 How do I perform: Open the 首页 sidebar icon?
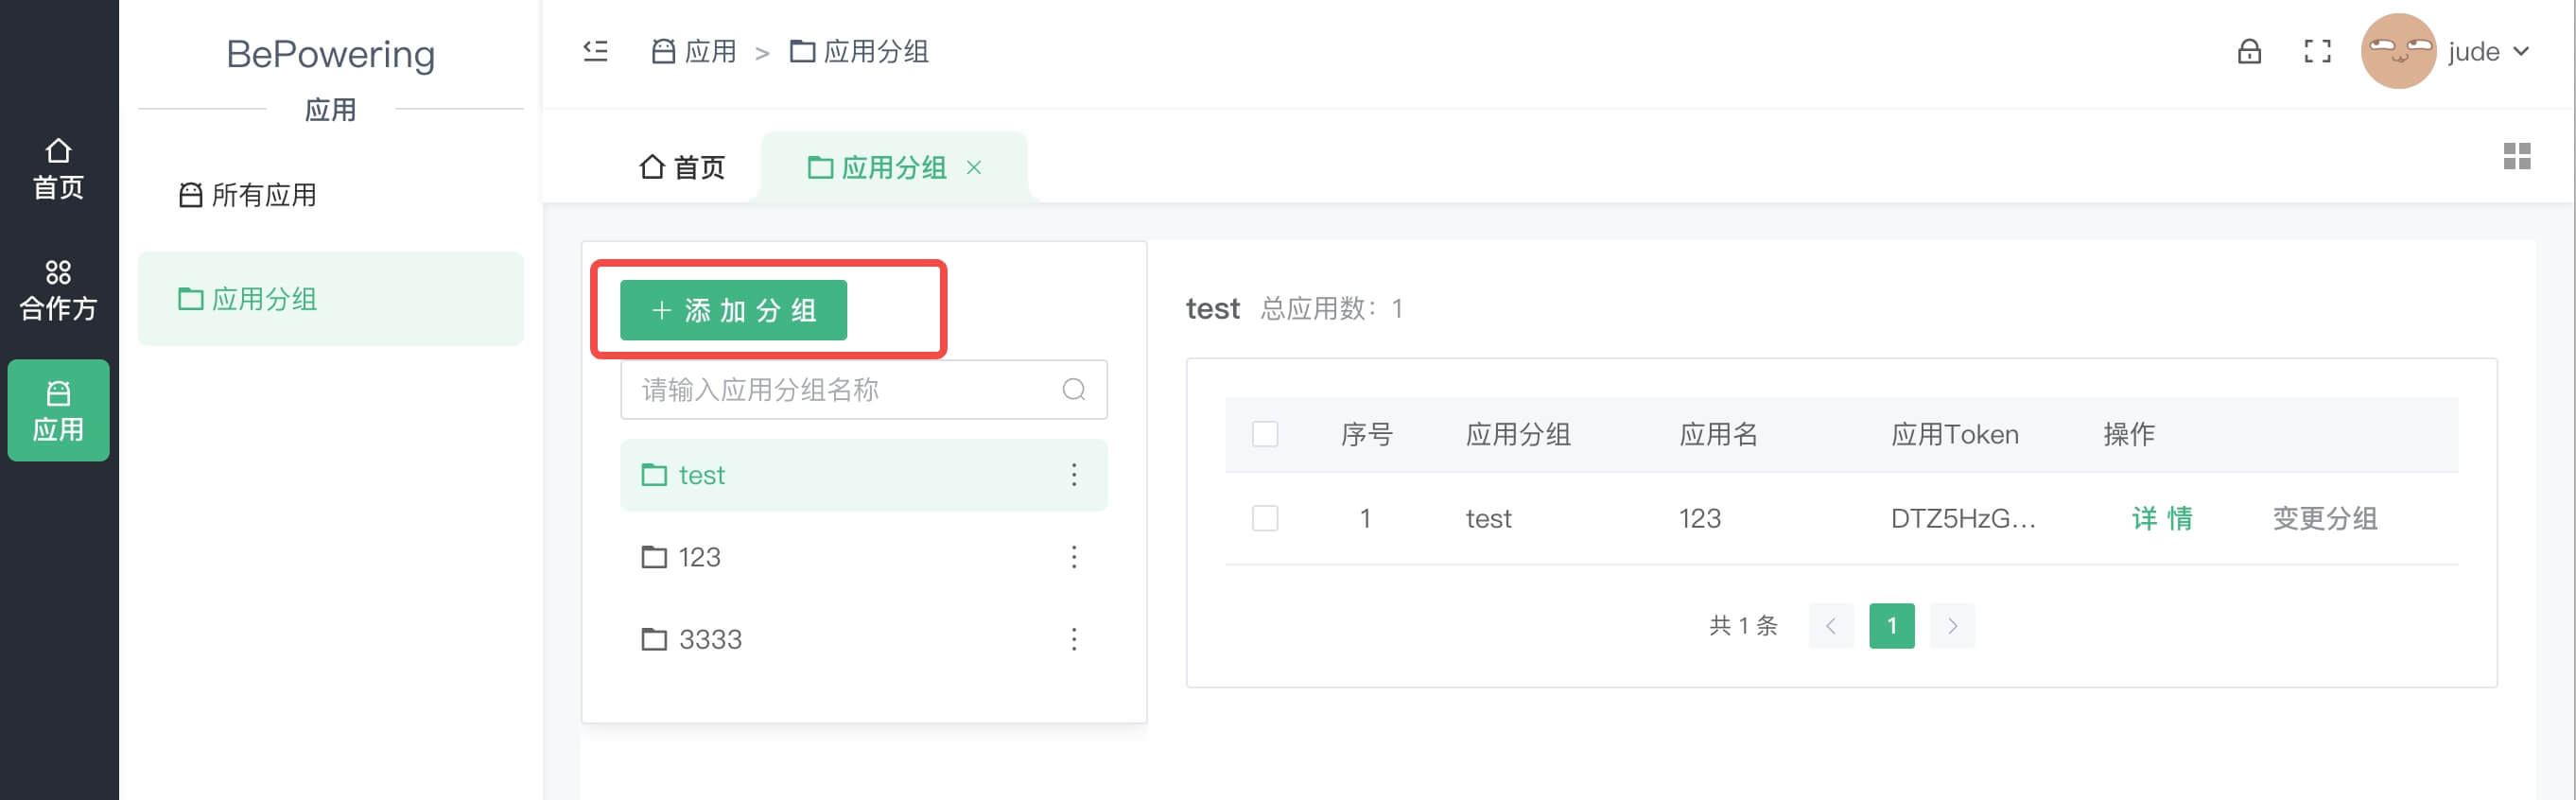point(58,169)
